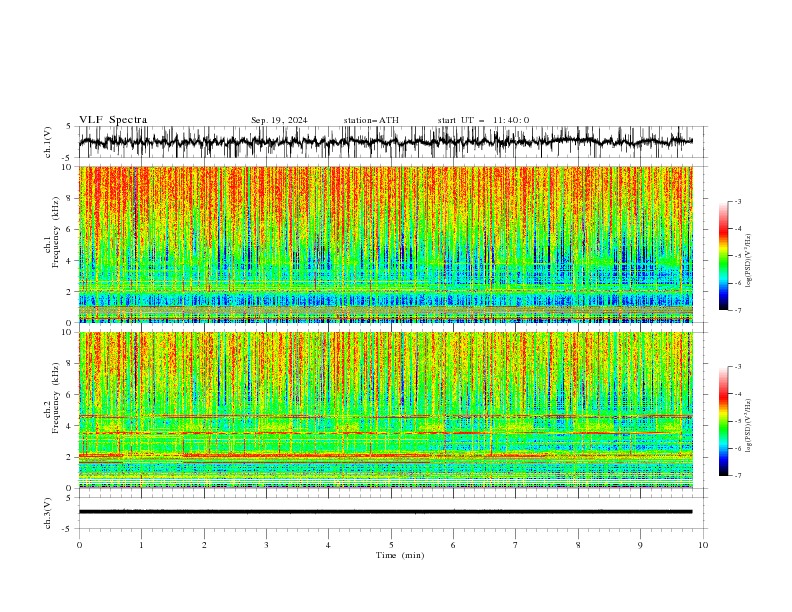Click time axis tick label "3"
This screenshot has height=612, width=792.
tap(266, 545)
